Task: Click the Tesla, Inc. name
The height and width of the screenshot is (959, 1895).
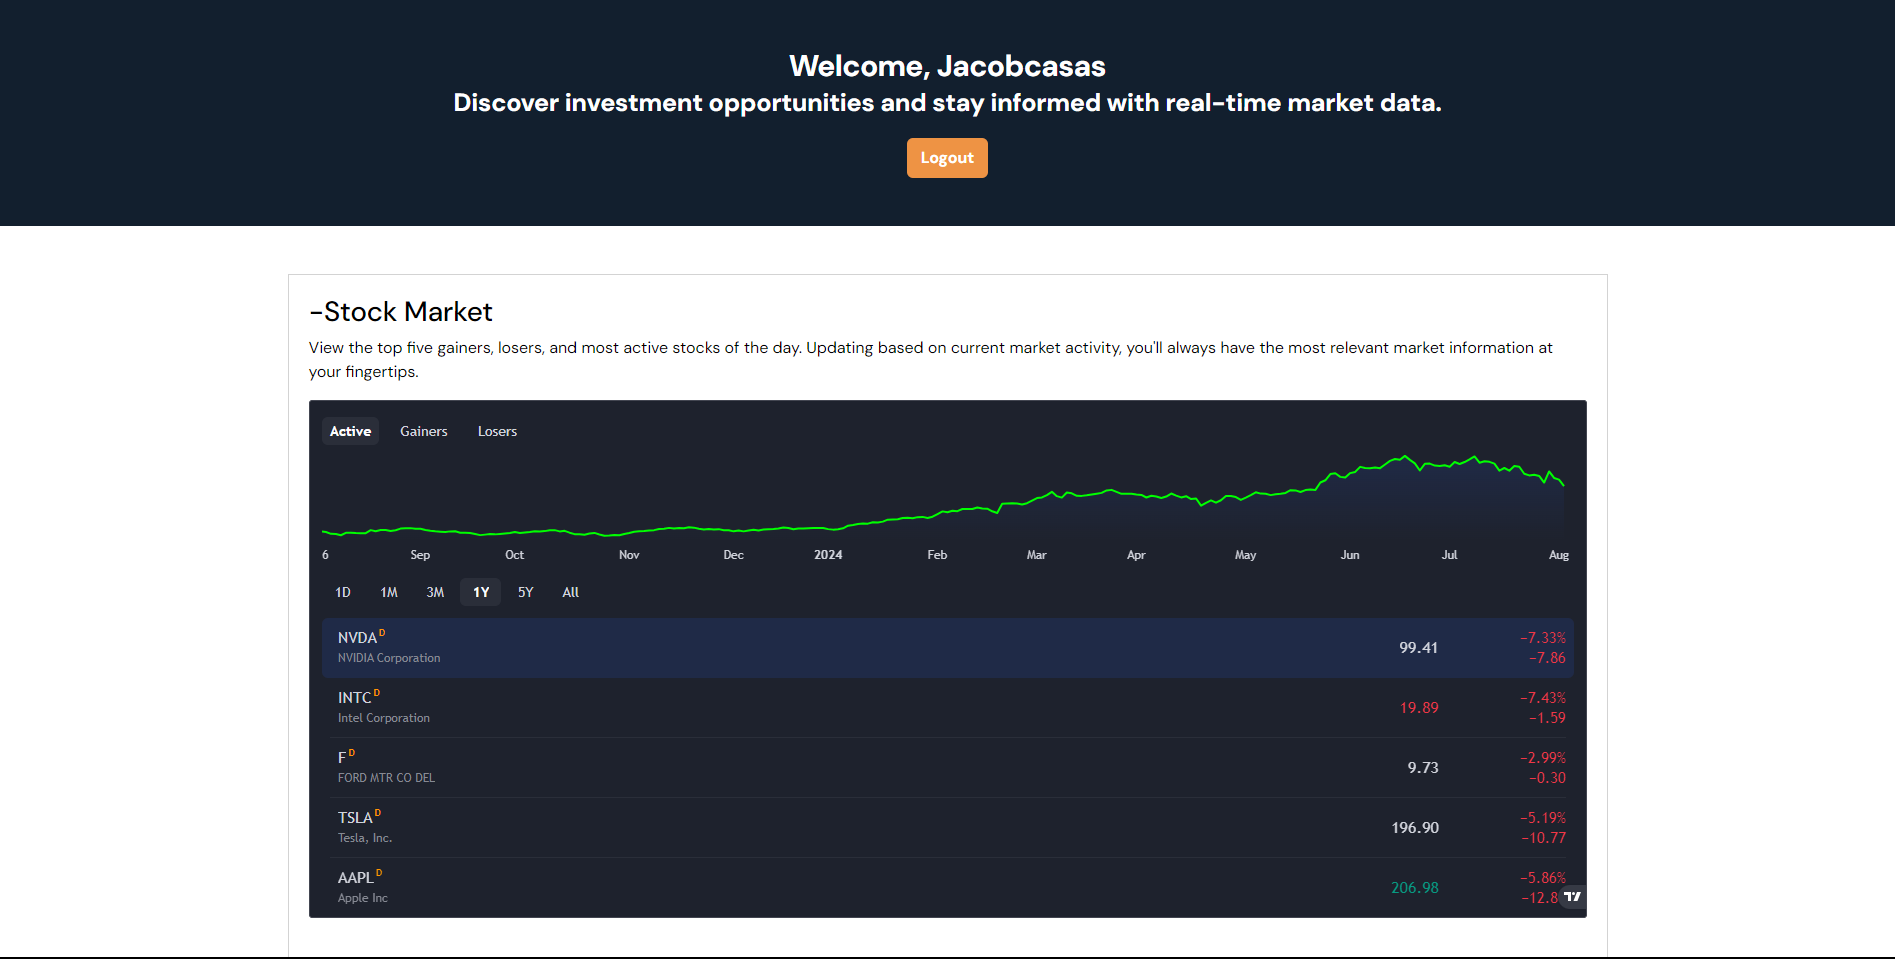Action: click(365, 838)
